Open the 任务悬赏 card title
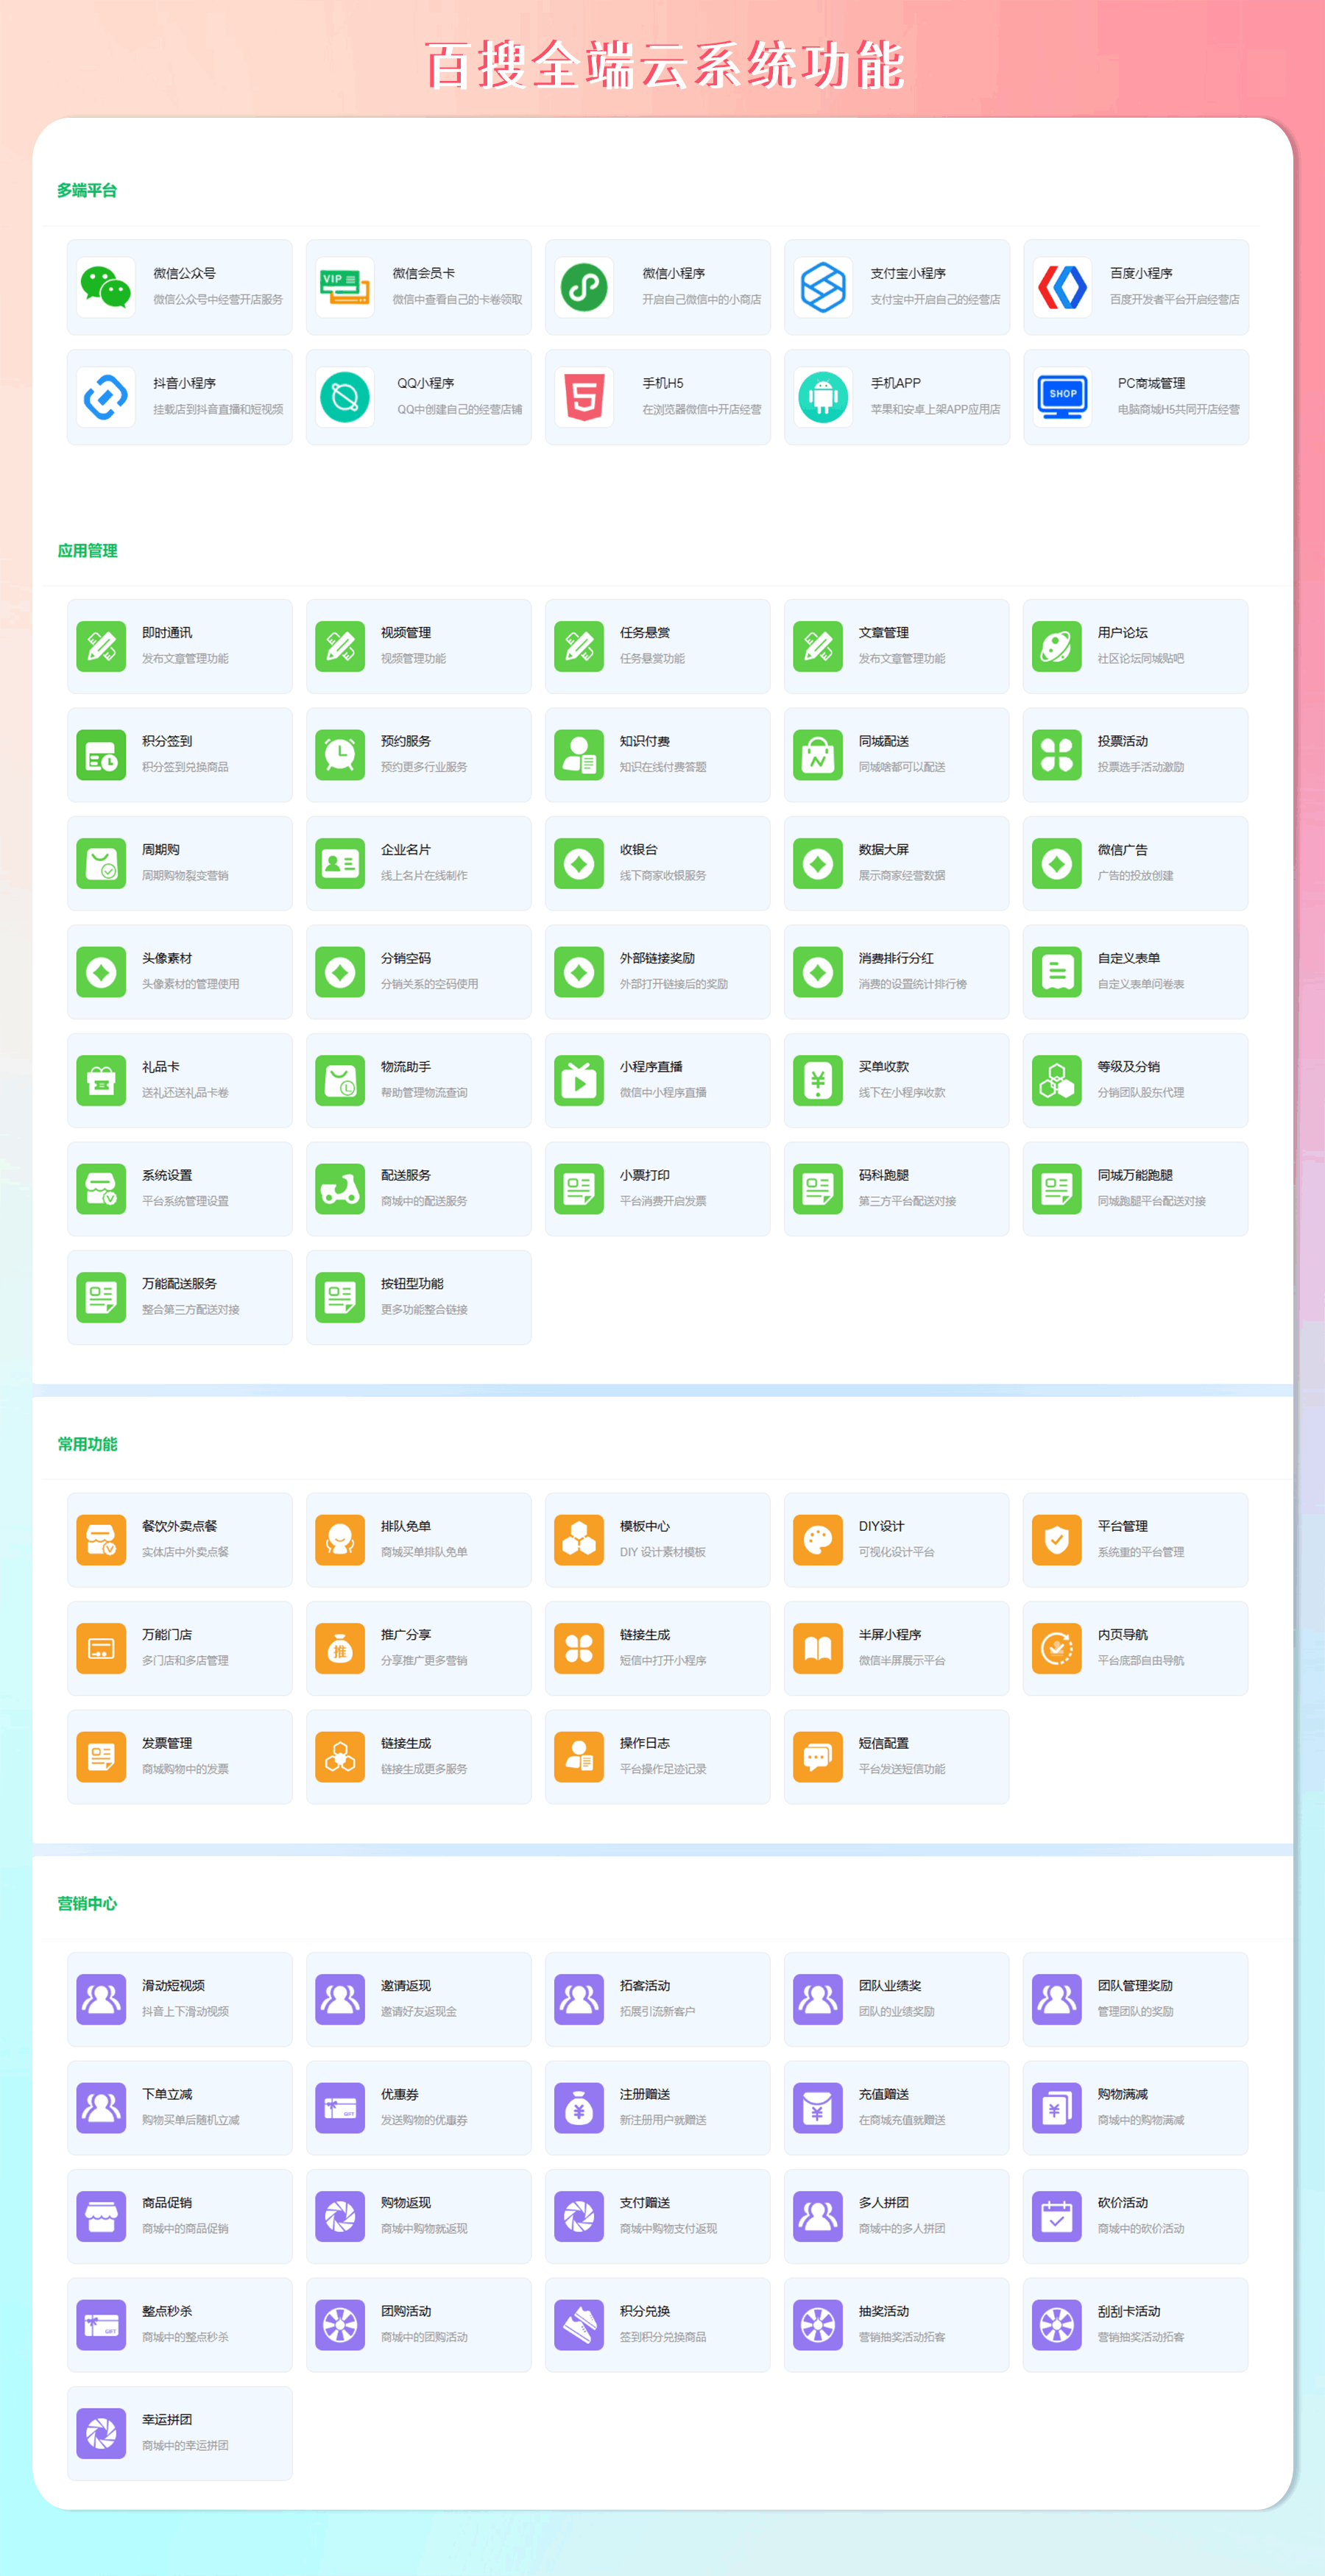Viewport: 1325px width, 2576px height. coord(645,633)
